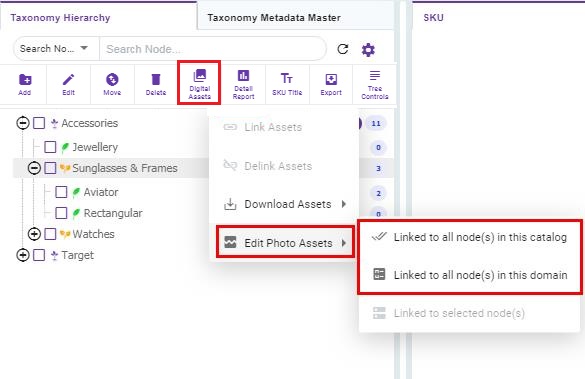Click the refresh icon beside search box

point(342,49)
